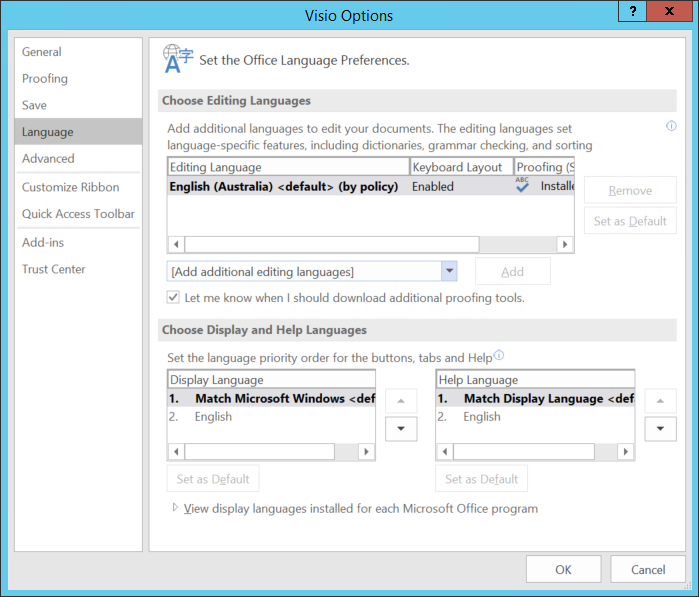Click Set as Default under Display Language

pyautogui.click(x=213, y=478)
